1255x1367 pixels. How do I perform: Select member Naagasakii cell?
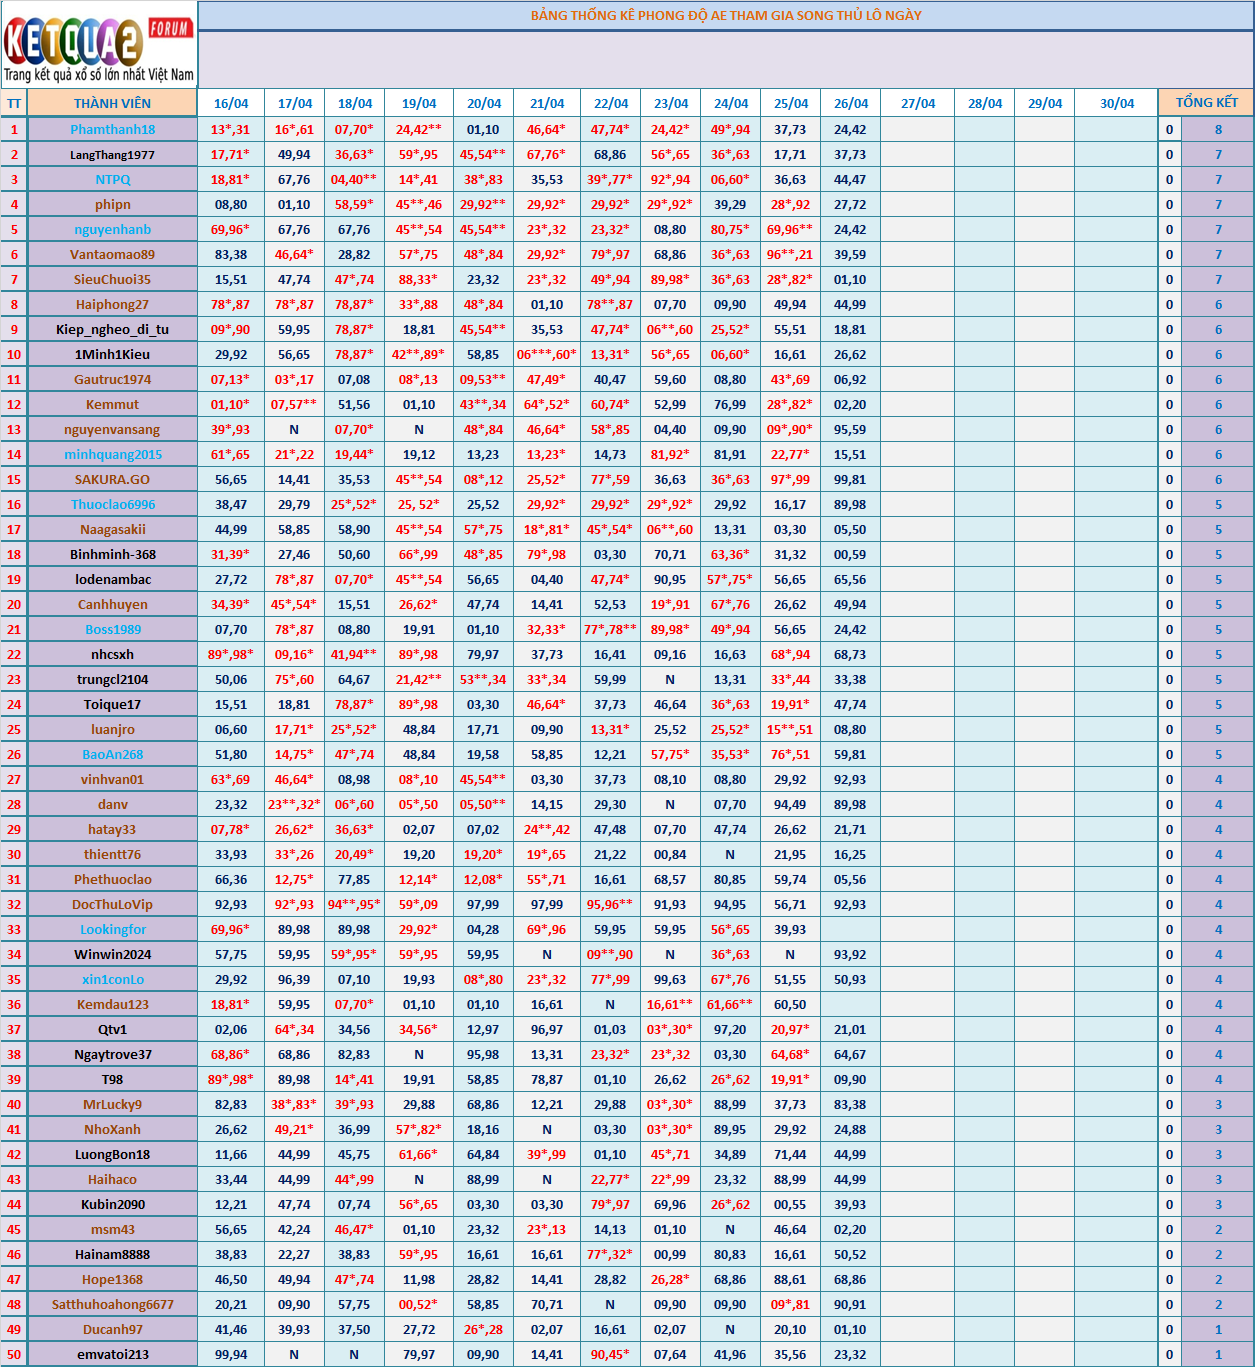click(112, 529)
